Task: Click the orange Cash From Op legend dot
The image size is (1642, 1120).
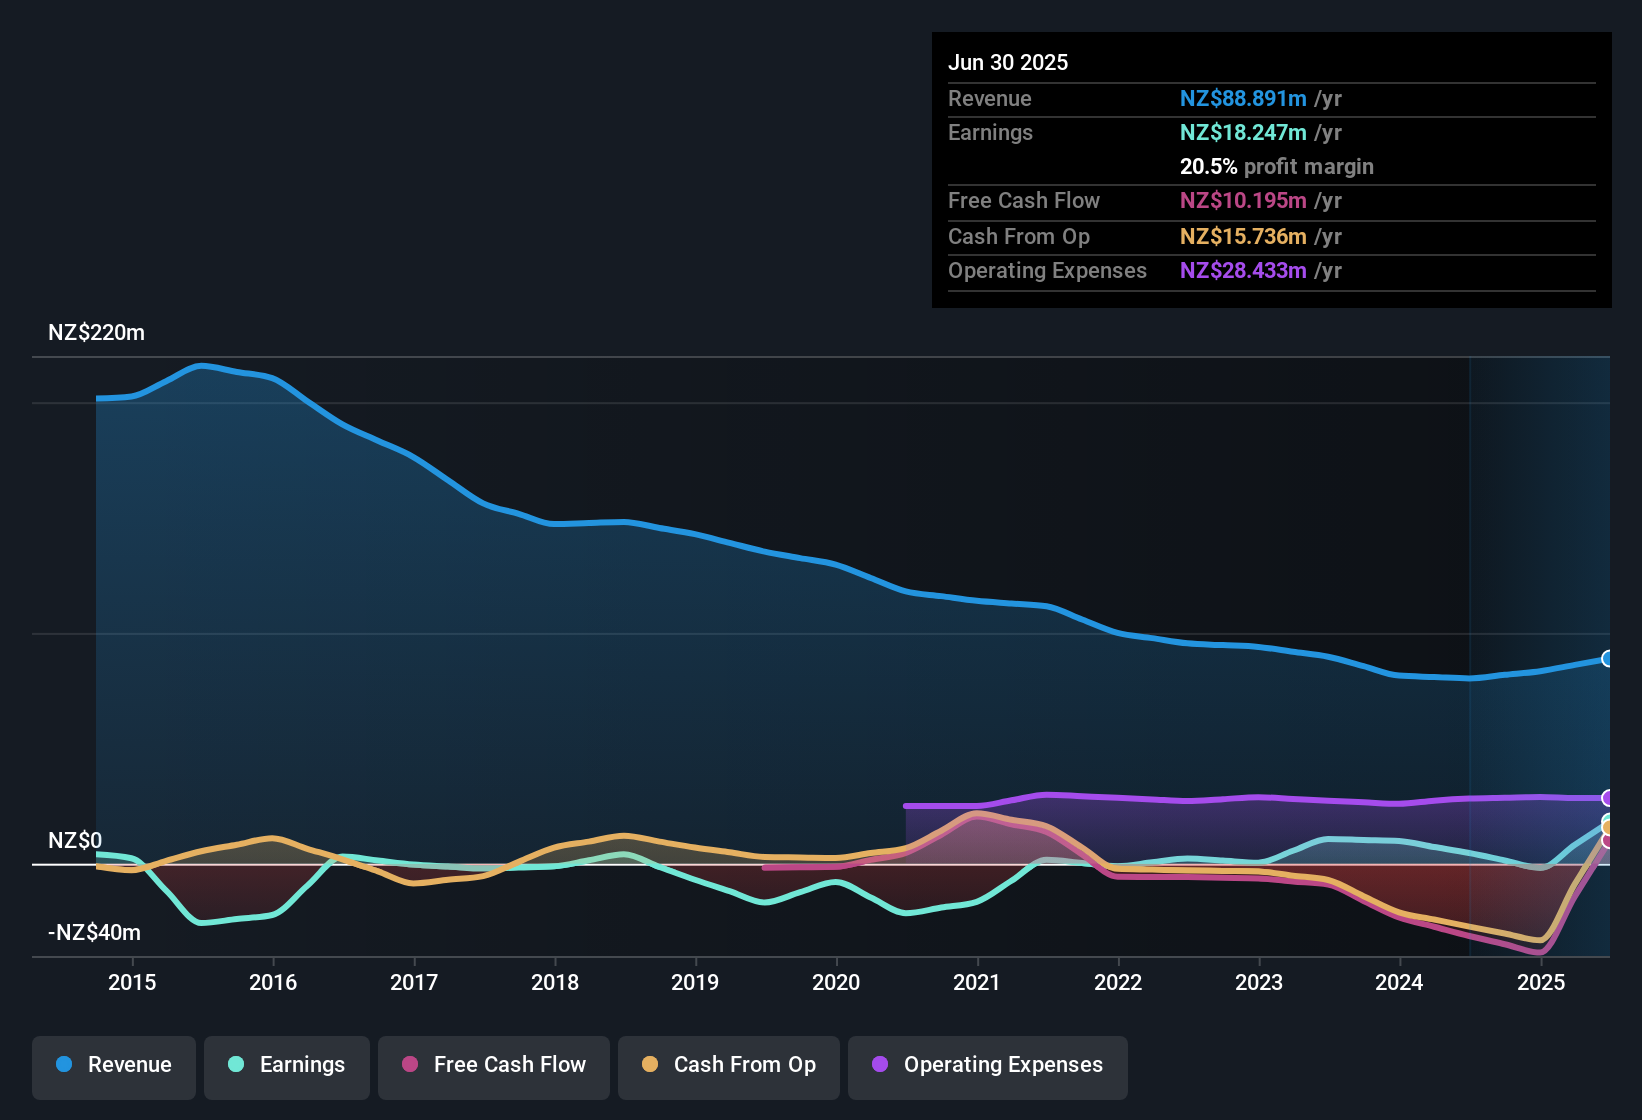Action: (650, 1065)
